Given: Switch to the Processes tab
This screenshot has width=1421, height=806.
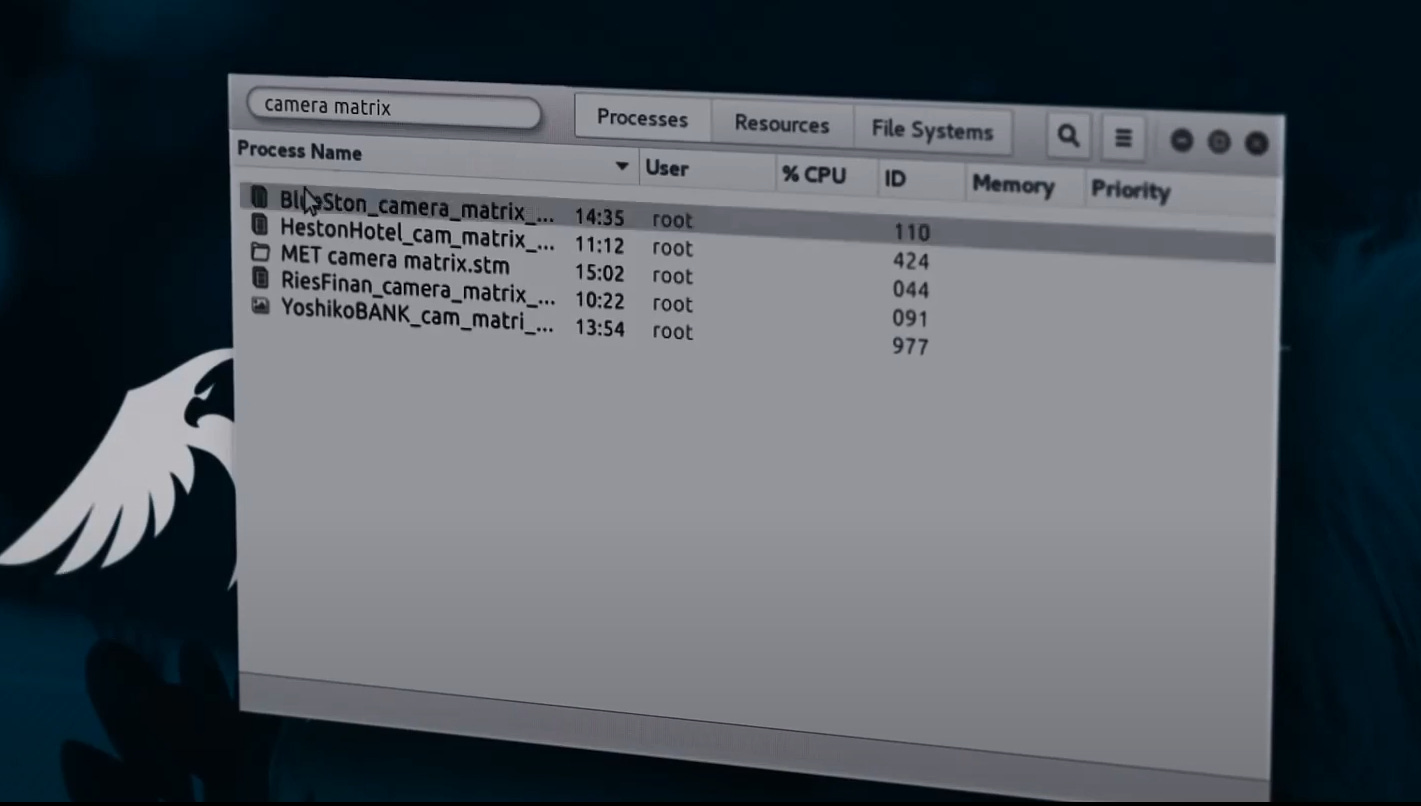Looking at the screenshot, I should [642, 119].
